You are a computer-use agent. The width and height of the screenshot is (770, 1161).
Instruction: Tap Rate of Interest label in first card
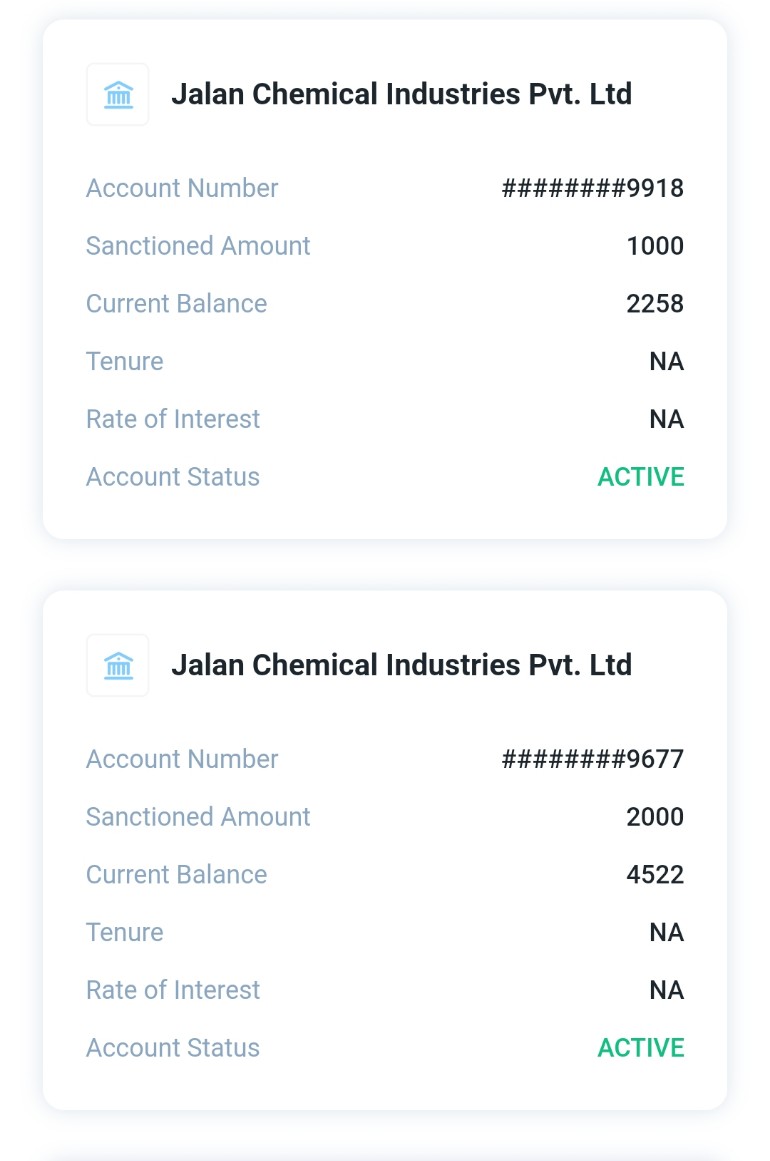(x=173, y=419)
